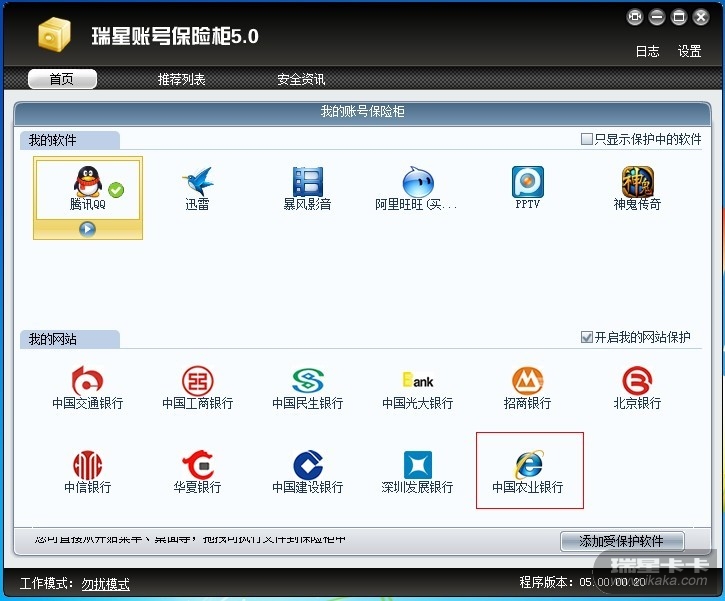Click the golden safe logo in title bar
The height and width of the screenshot is (601, 725).
tap(55, 35)
